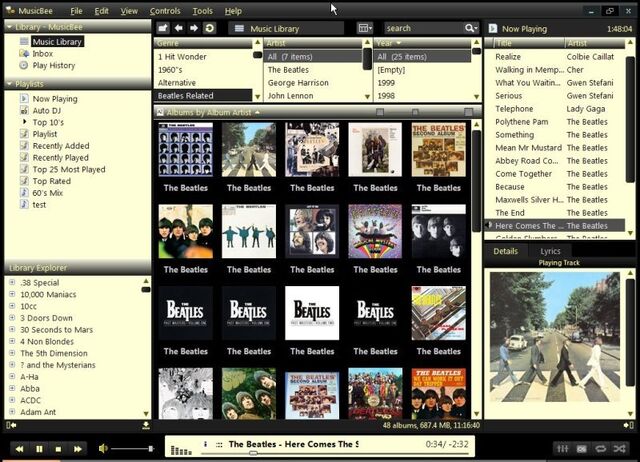The width and height of the screenshot is (640, 462).
Task: Click the Abbey Road now-playing artwork
Action: pyautogui.click(x=555, y=337)
